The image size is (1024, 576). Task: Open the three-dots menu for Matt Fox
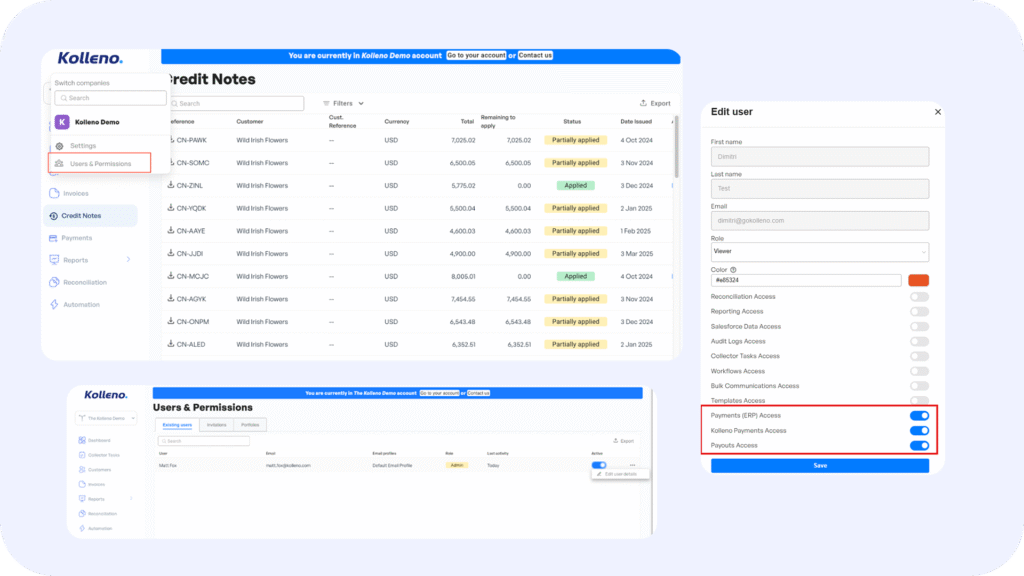(x=631, y=465)
